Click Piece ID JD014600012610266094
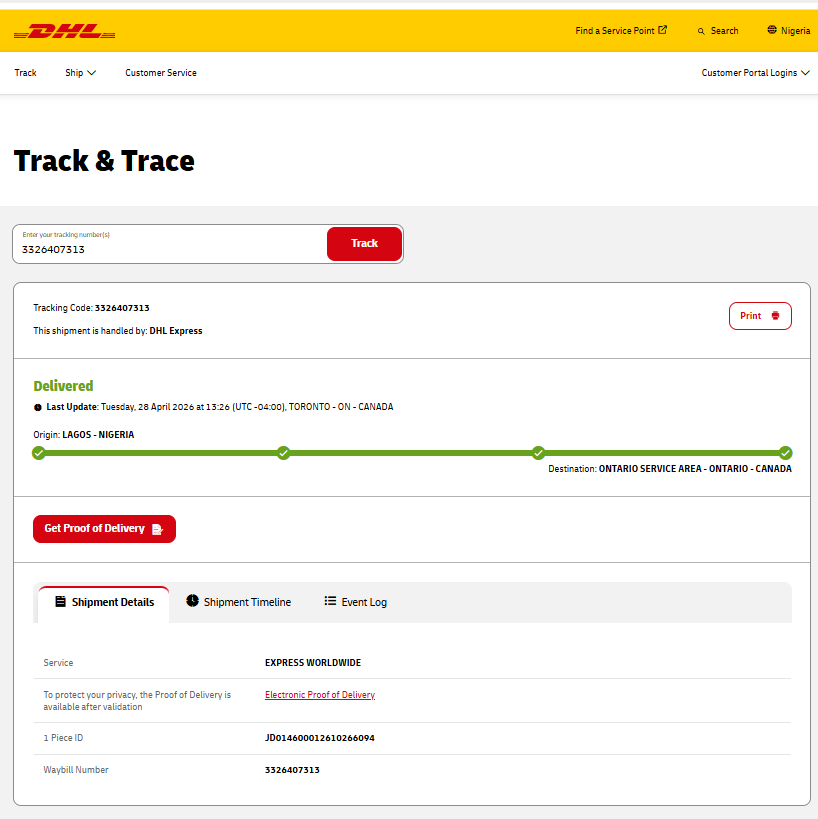The width and height of the screenshot is (818, 819). click(x=320, y=738)
